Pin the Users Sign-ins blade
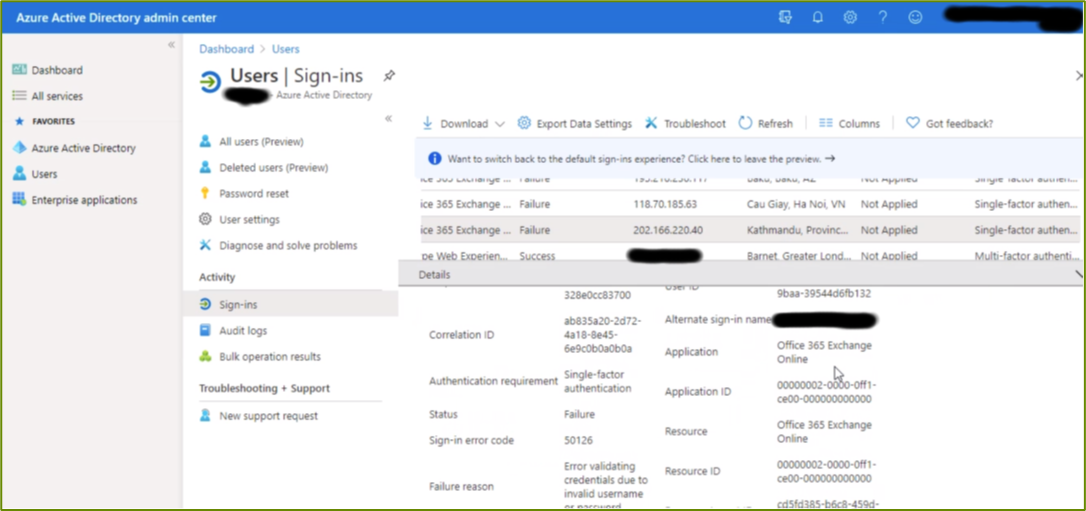This screenshot has height=511, width=1086. click(389, 75)
